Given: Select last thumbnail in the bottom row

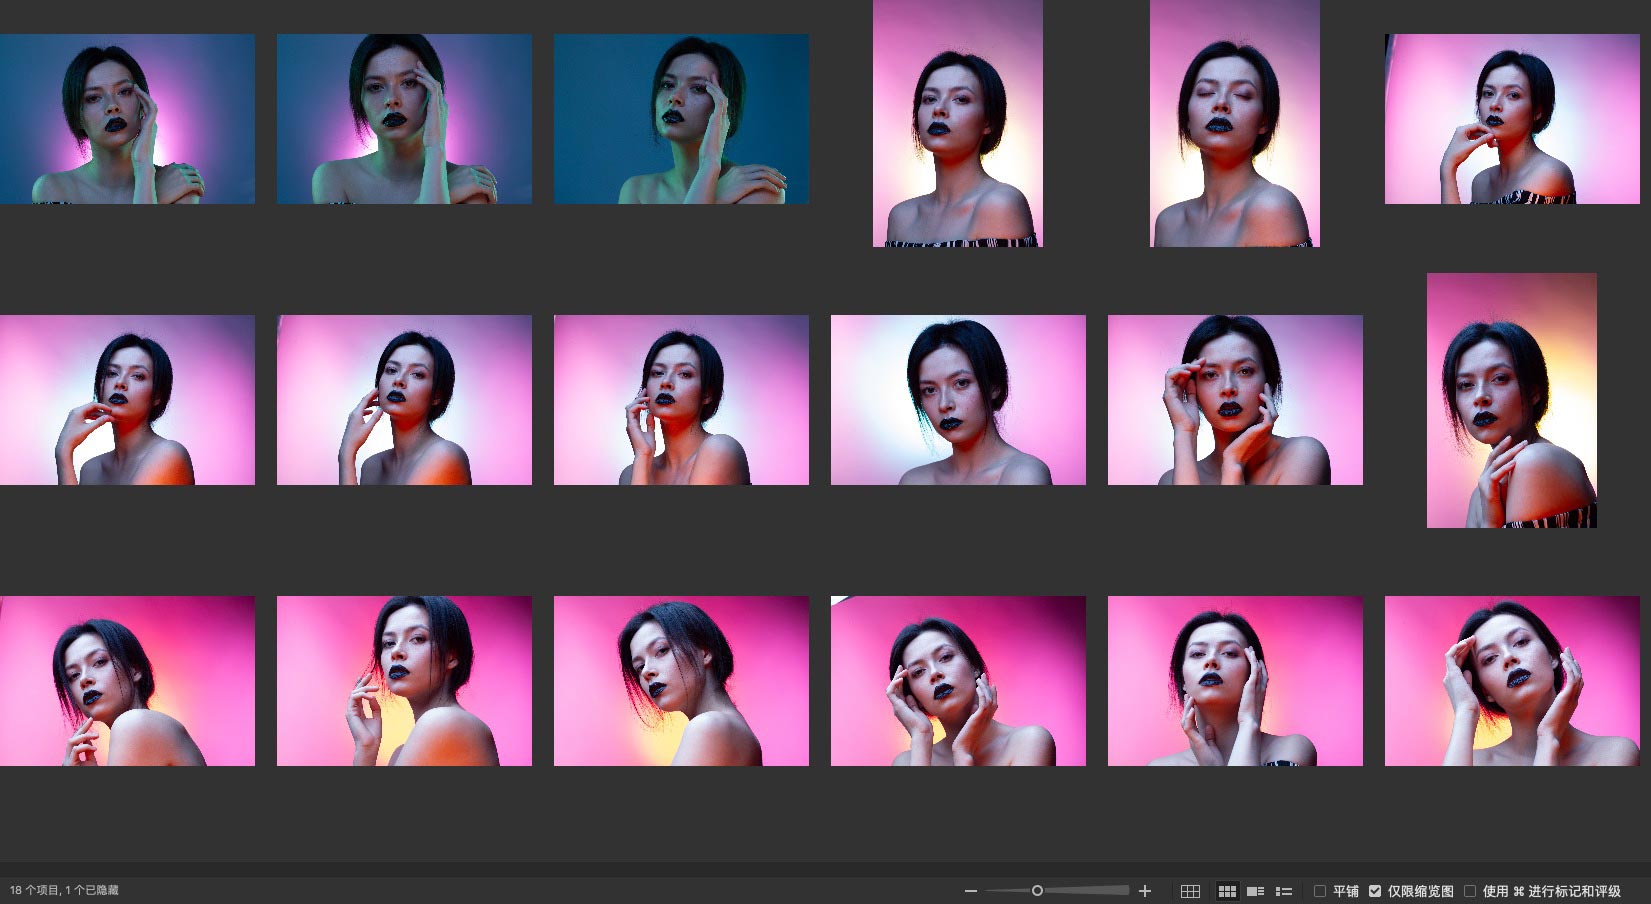Looking at the screenshot, I should pos(1511,681).
